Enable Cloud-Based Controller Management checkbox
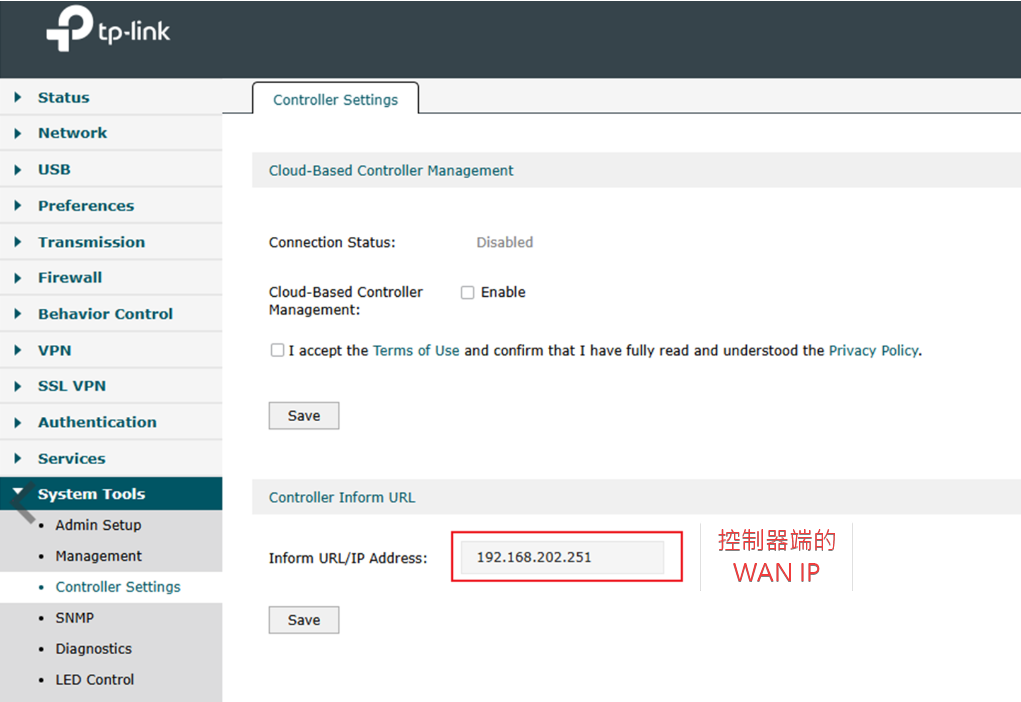The height and width of the screenshot is (702, 1021). [467, 293]
